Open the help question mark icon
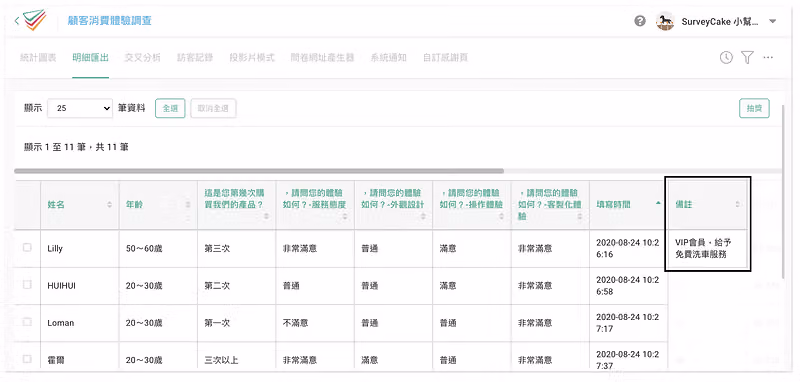Viewport: 800px width, 382px height. [640, 21]
